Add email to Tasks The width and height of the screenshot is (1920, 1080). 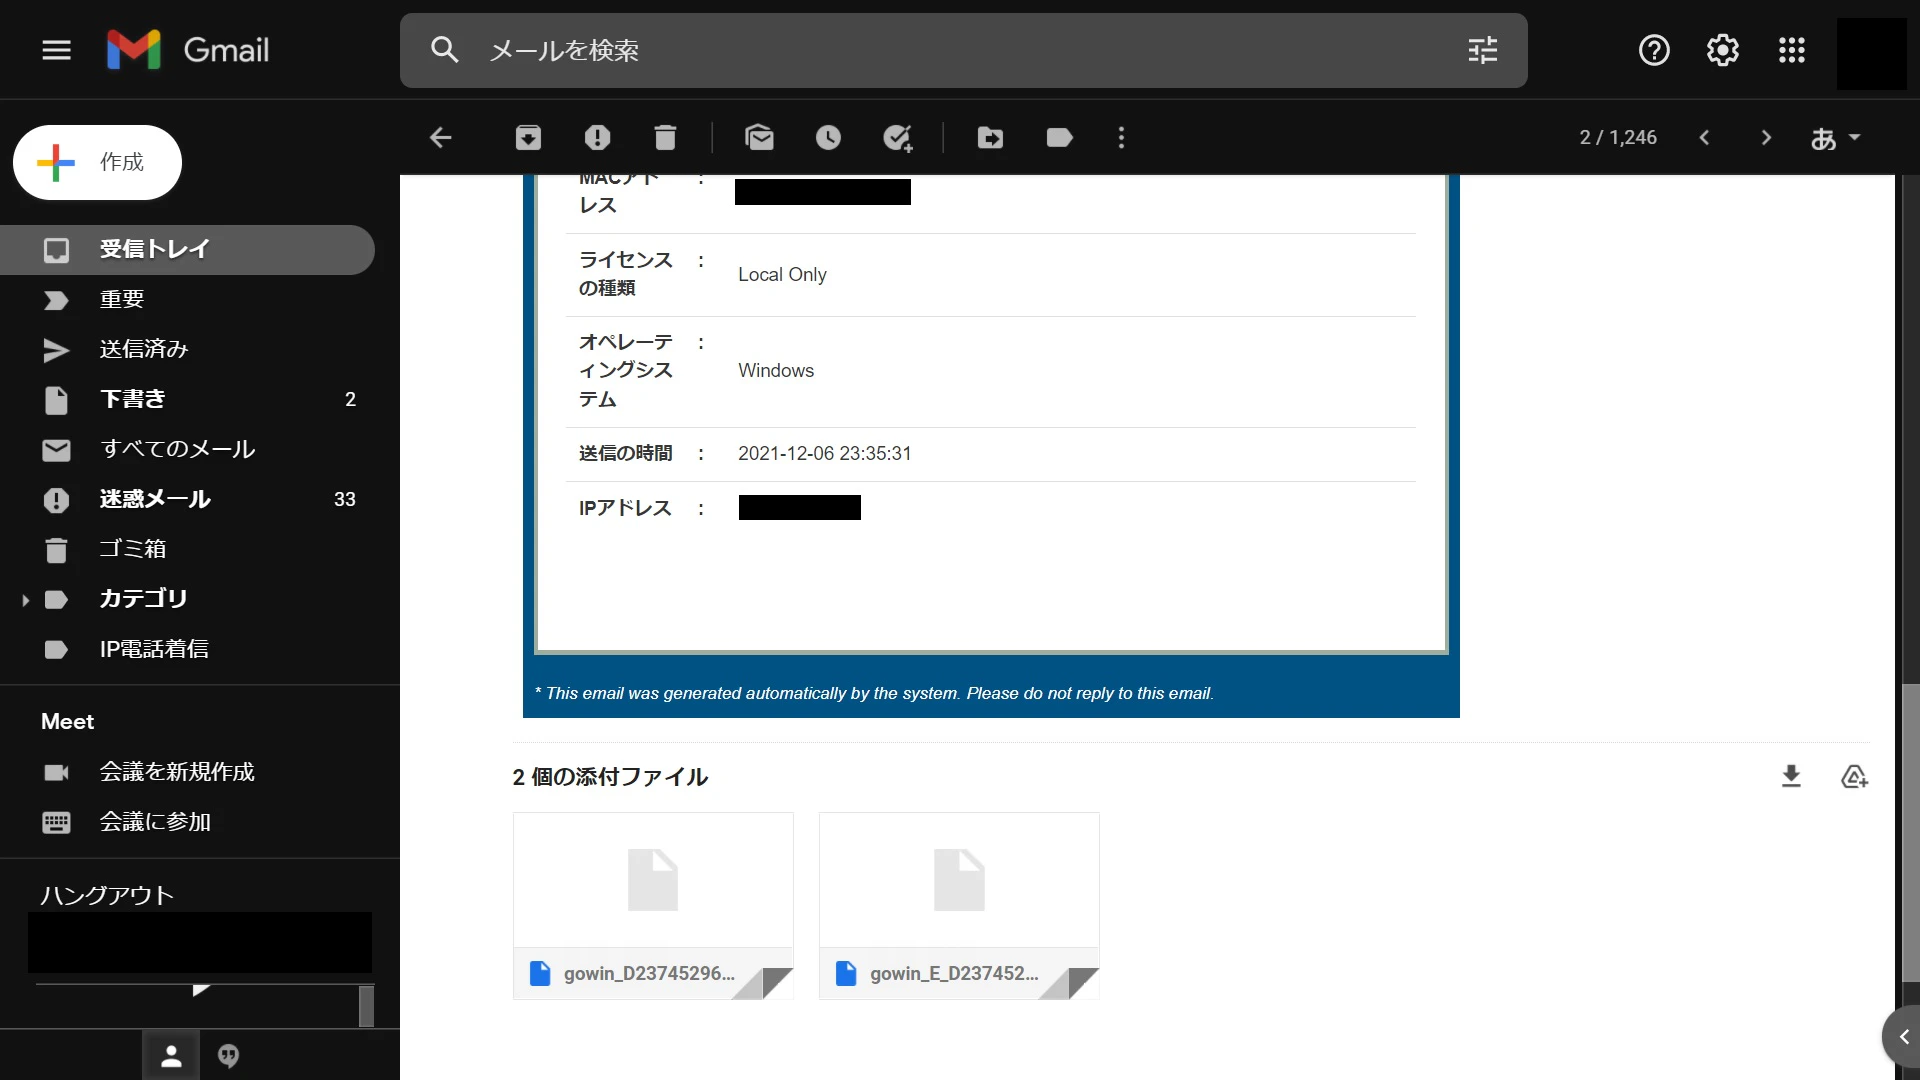[x=898, y=138]
